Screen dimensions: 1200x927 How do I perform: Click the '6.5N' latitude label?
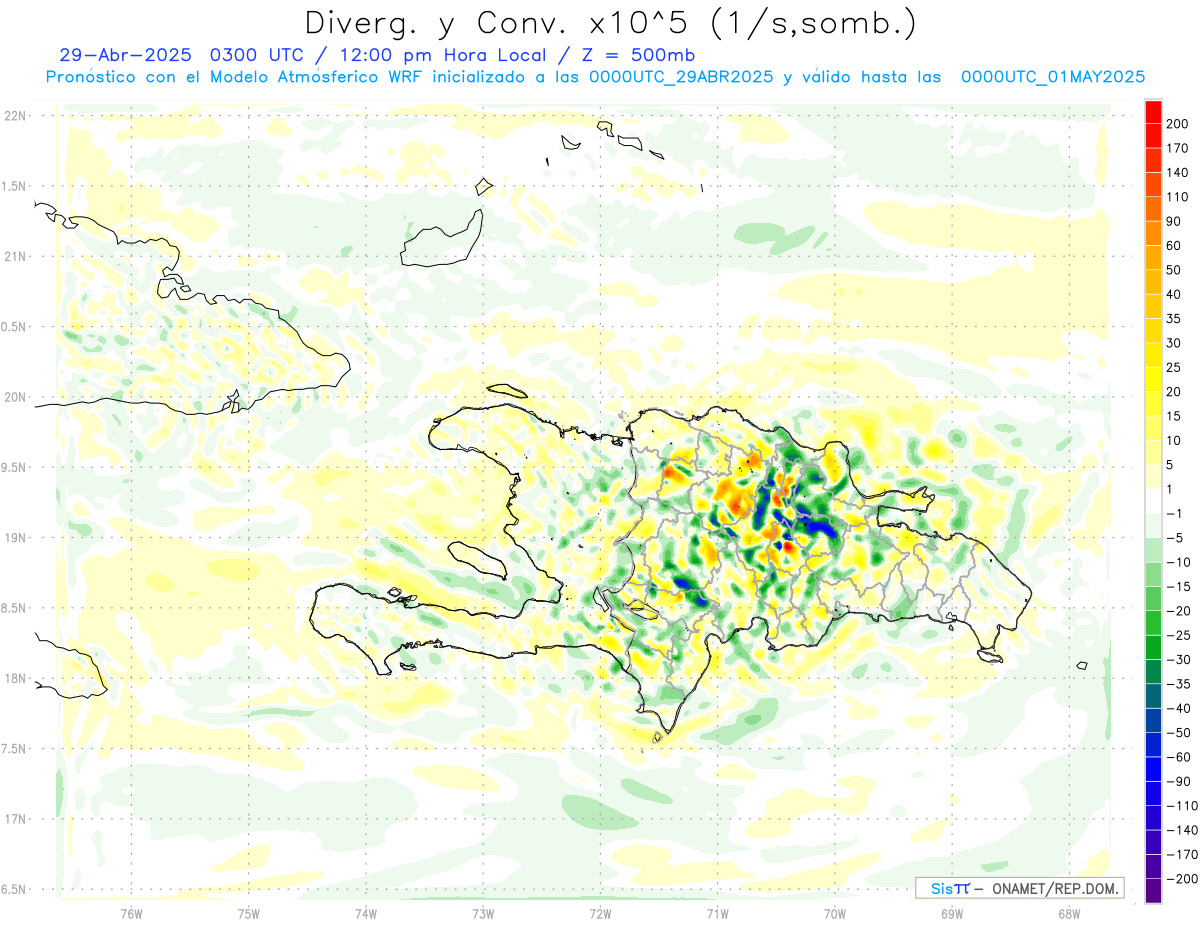click(x=14, y=889)
